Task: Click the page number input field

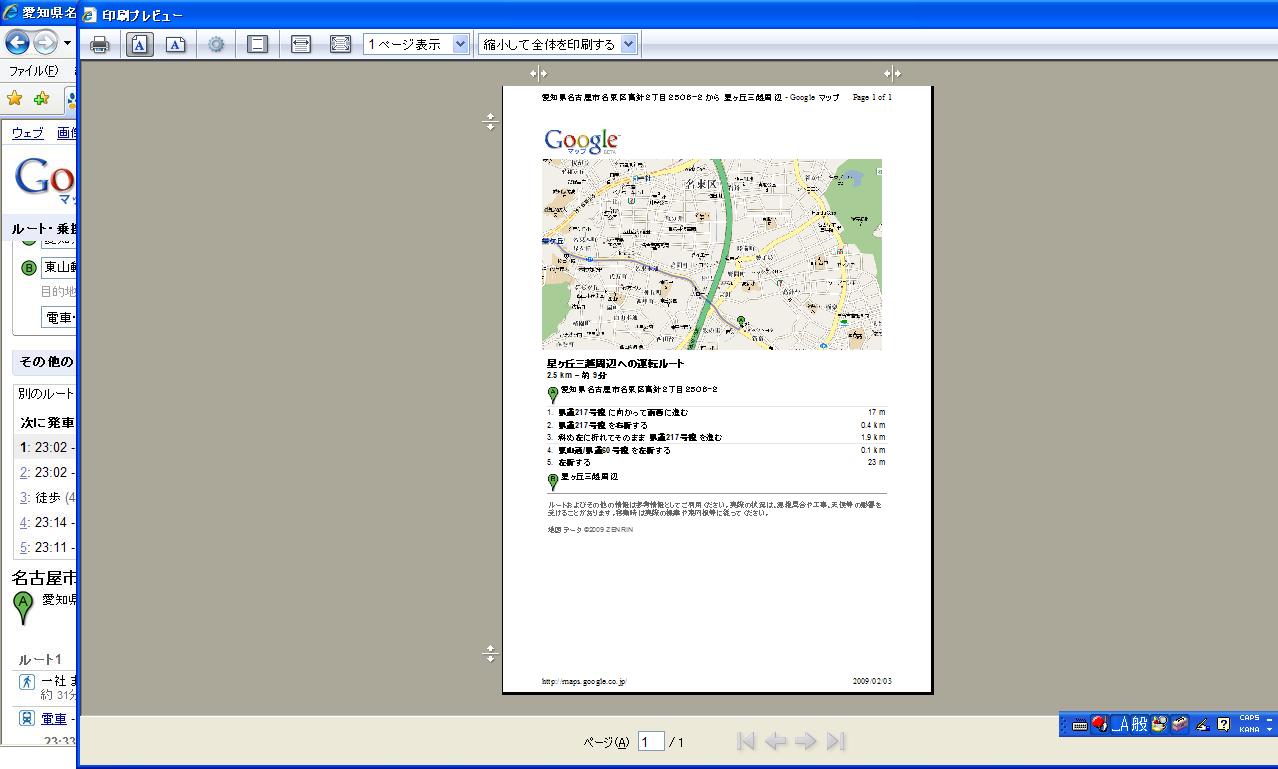Action: pos(651,741)
